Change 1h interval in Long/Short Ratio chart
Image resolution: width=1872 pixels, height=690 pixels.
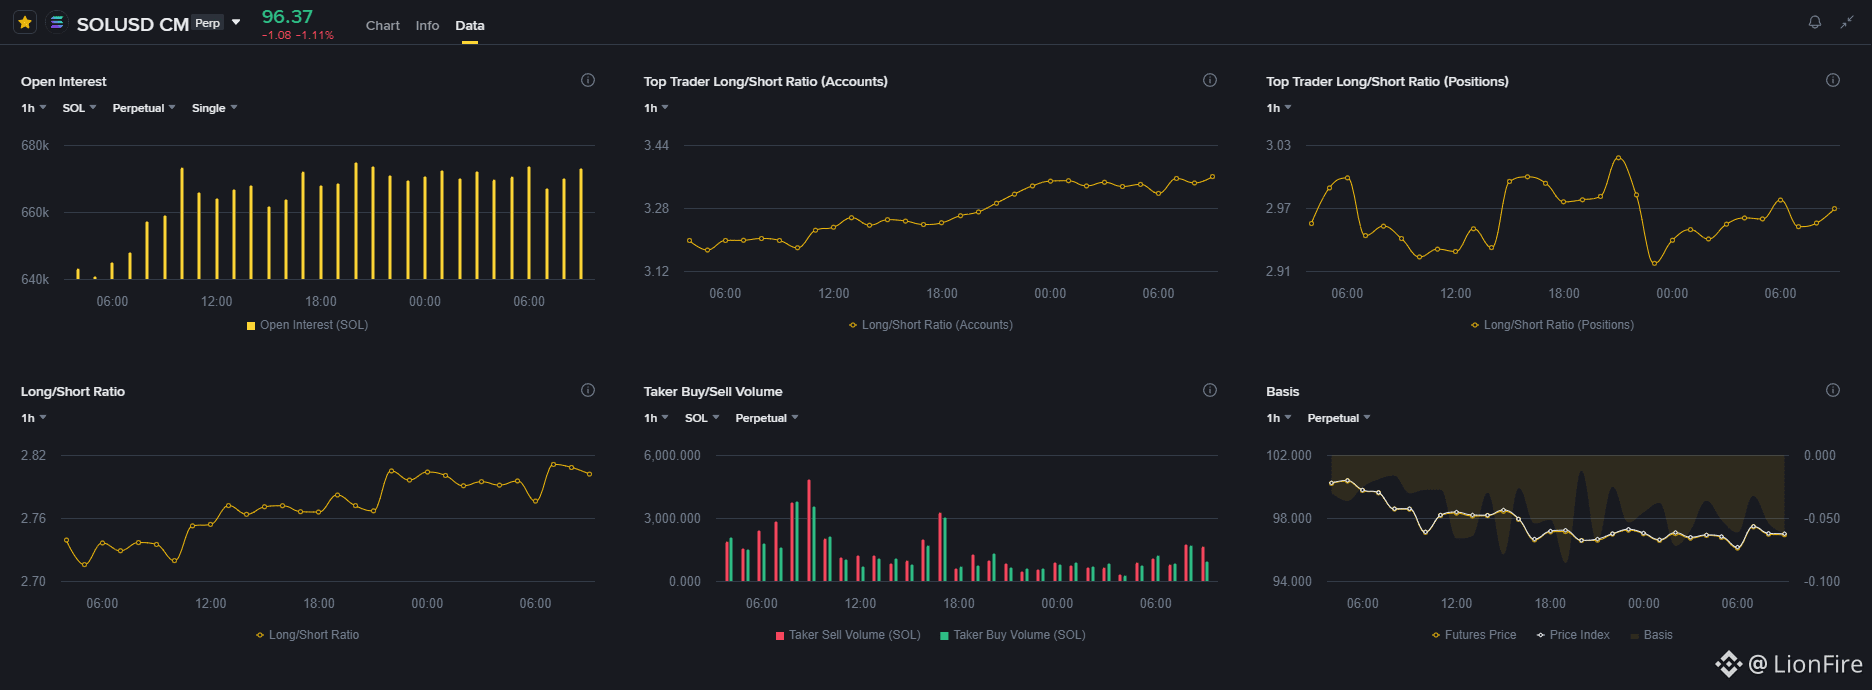(x=34, y=418)
